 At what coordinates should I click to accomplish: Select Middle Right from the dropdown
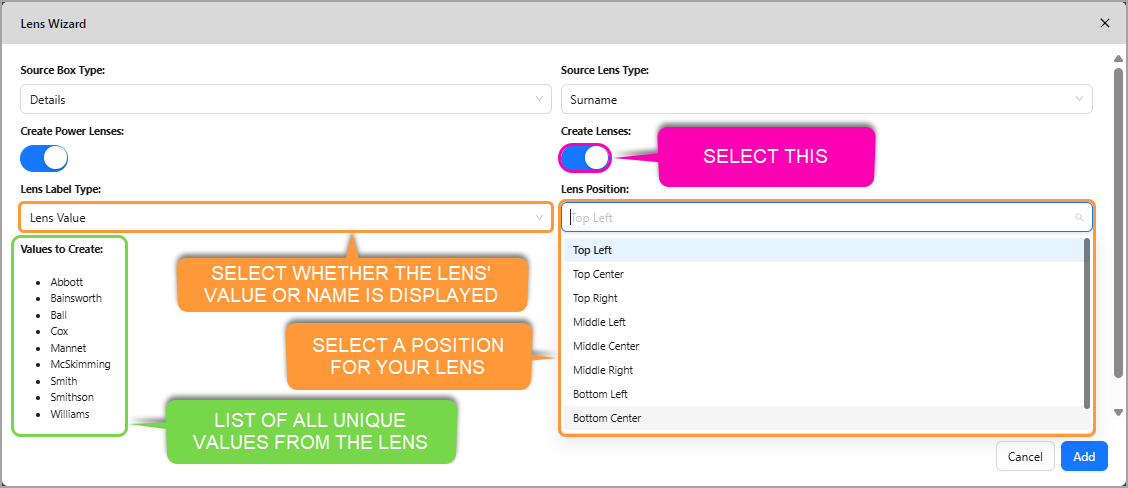[x=602, y=370]
